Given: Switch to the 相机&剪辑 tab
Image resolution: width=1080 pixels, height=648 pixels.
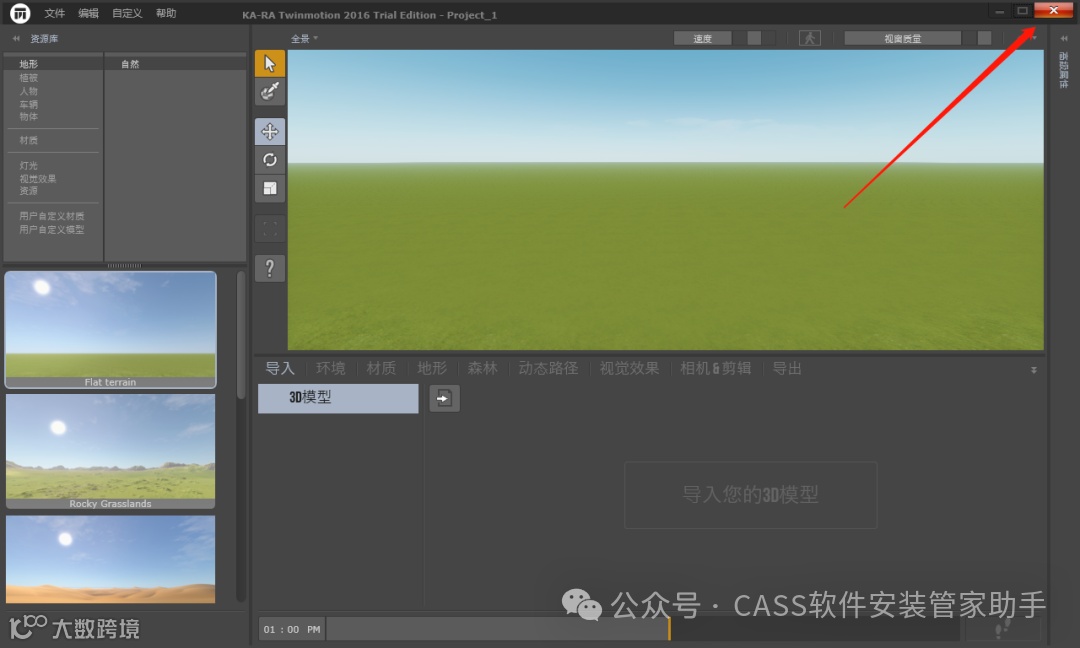Looking at the screenshot, I should (x=716, y=368).
